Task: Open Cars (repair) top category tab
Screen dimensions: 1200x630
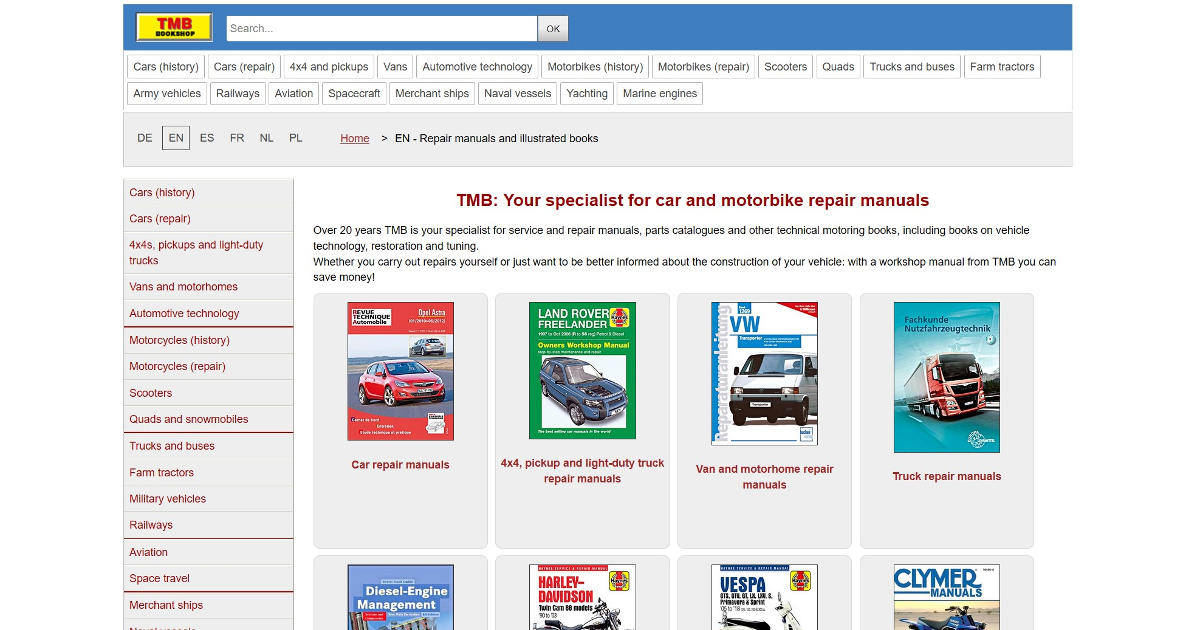Action: (244, 67)
